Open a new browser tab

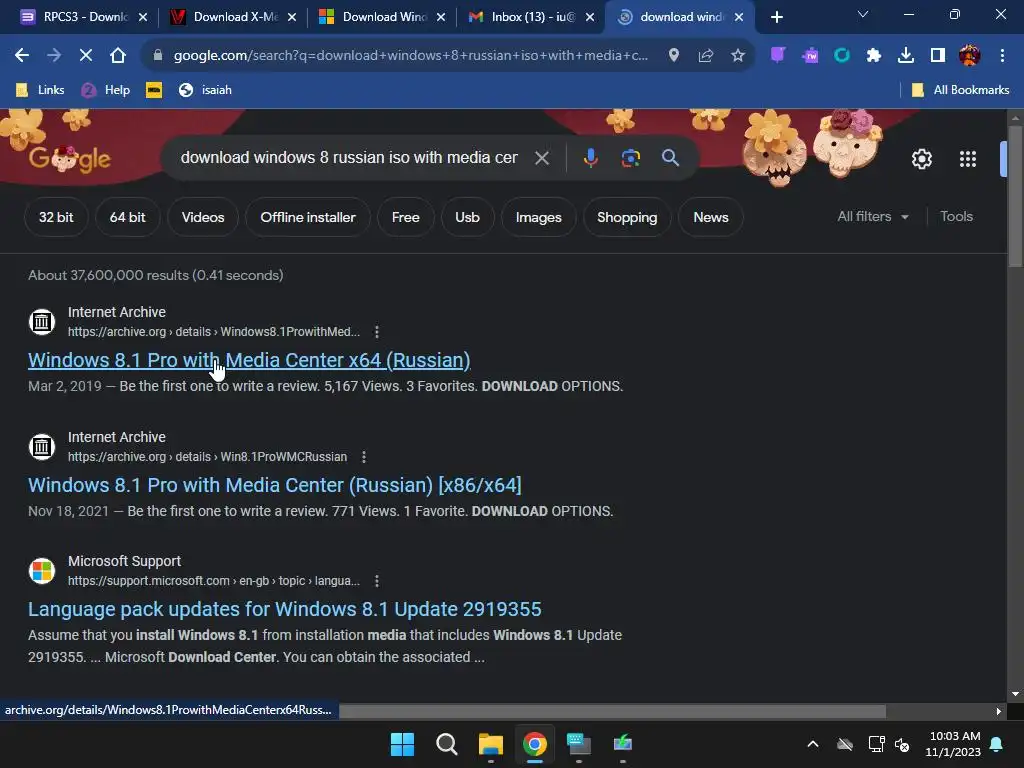[x=776, y=17]
